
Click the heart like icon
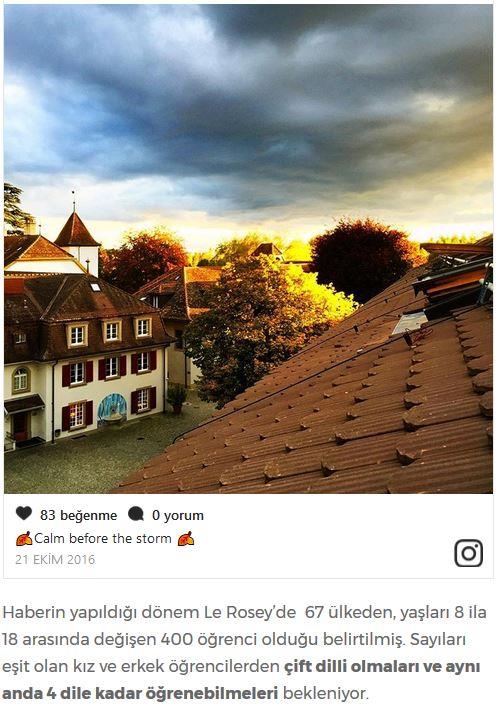pyautogui.click(x=23, y=513)
